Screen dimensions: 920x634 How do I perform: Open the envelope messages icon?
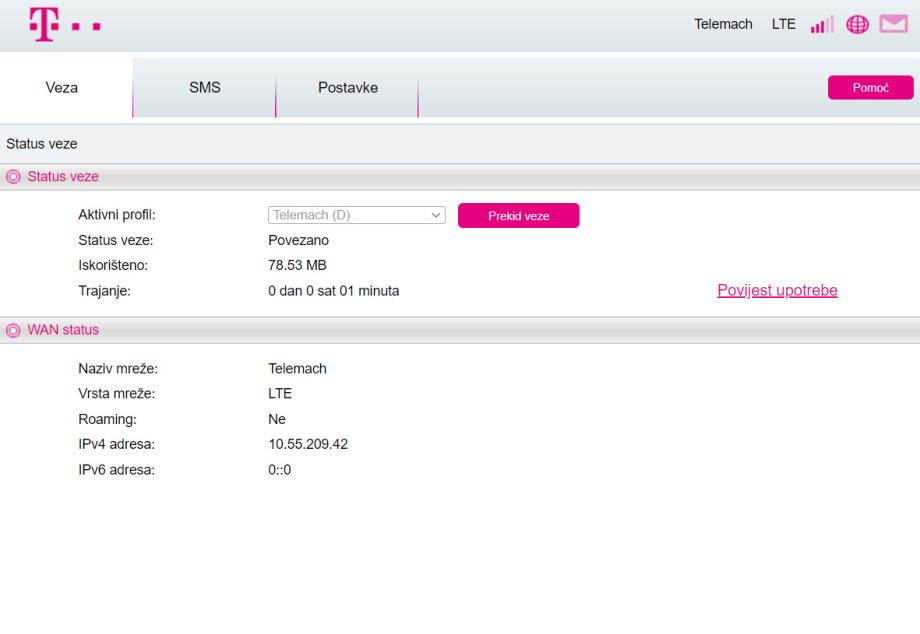[894, 24]
